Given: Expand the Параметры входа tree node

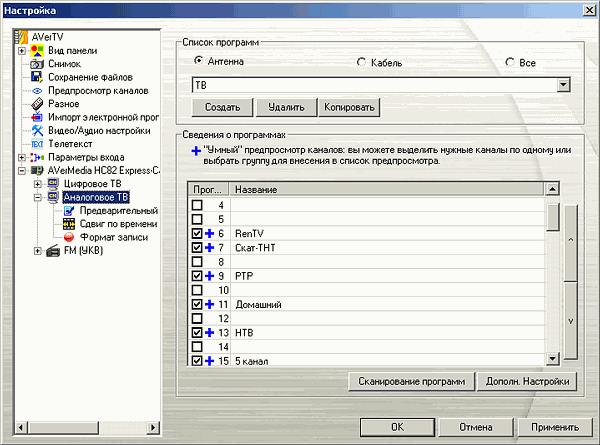Looking at the screenshot, I should (x=22, y=157).
